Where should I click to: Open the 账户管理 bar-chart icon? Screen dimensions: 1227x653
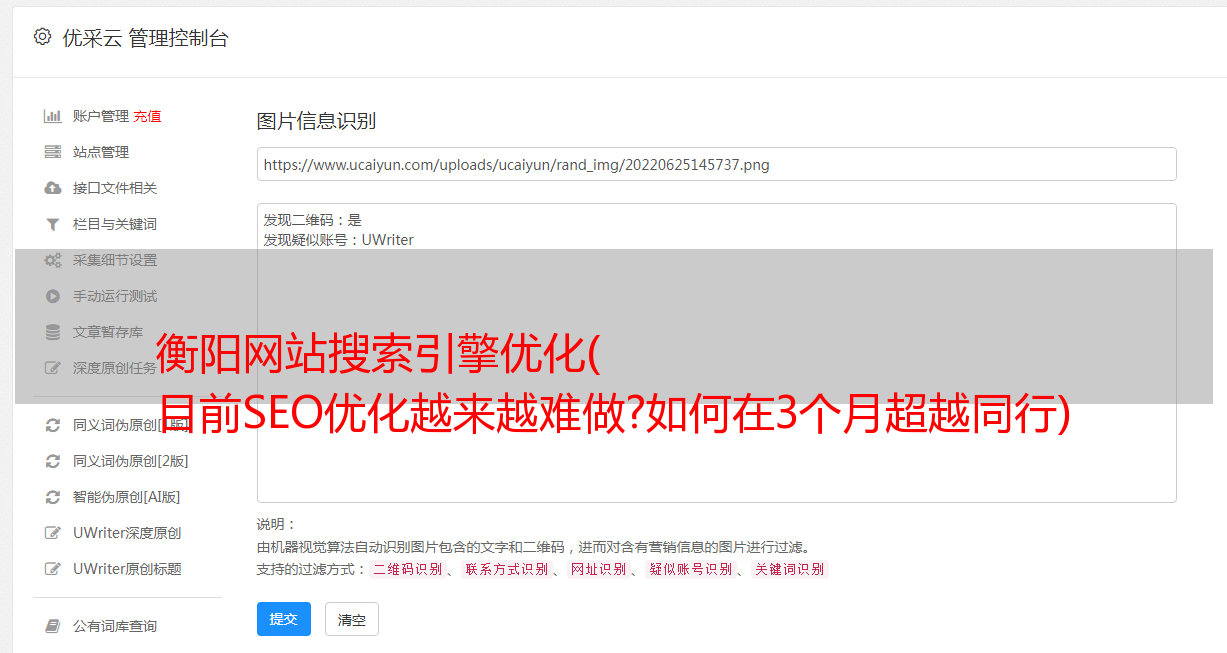pos(53,116)
